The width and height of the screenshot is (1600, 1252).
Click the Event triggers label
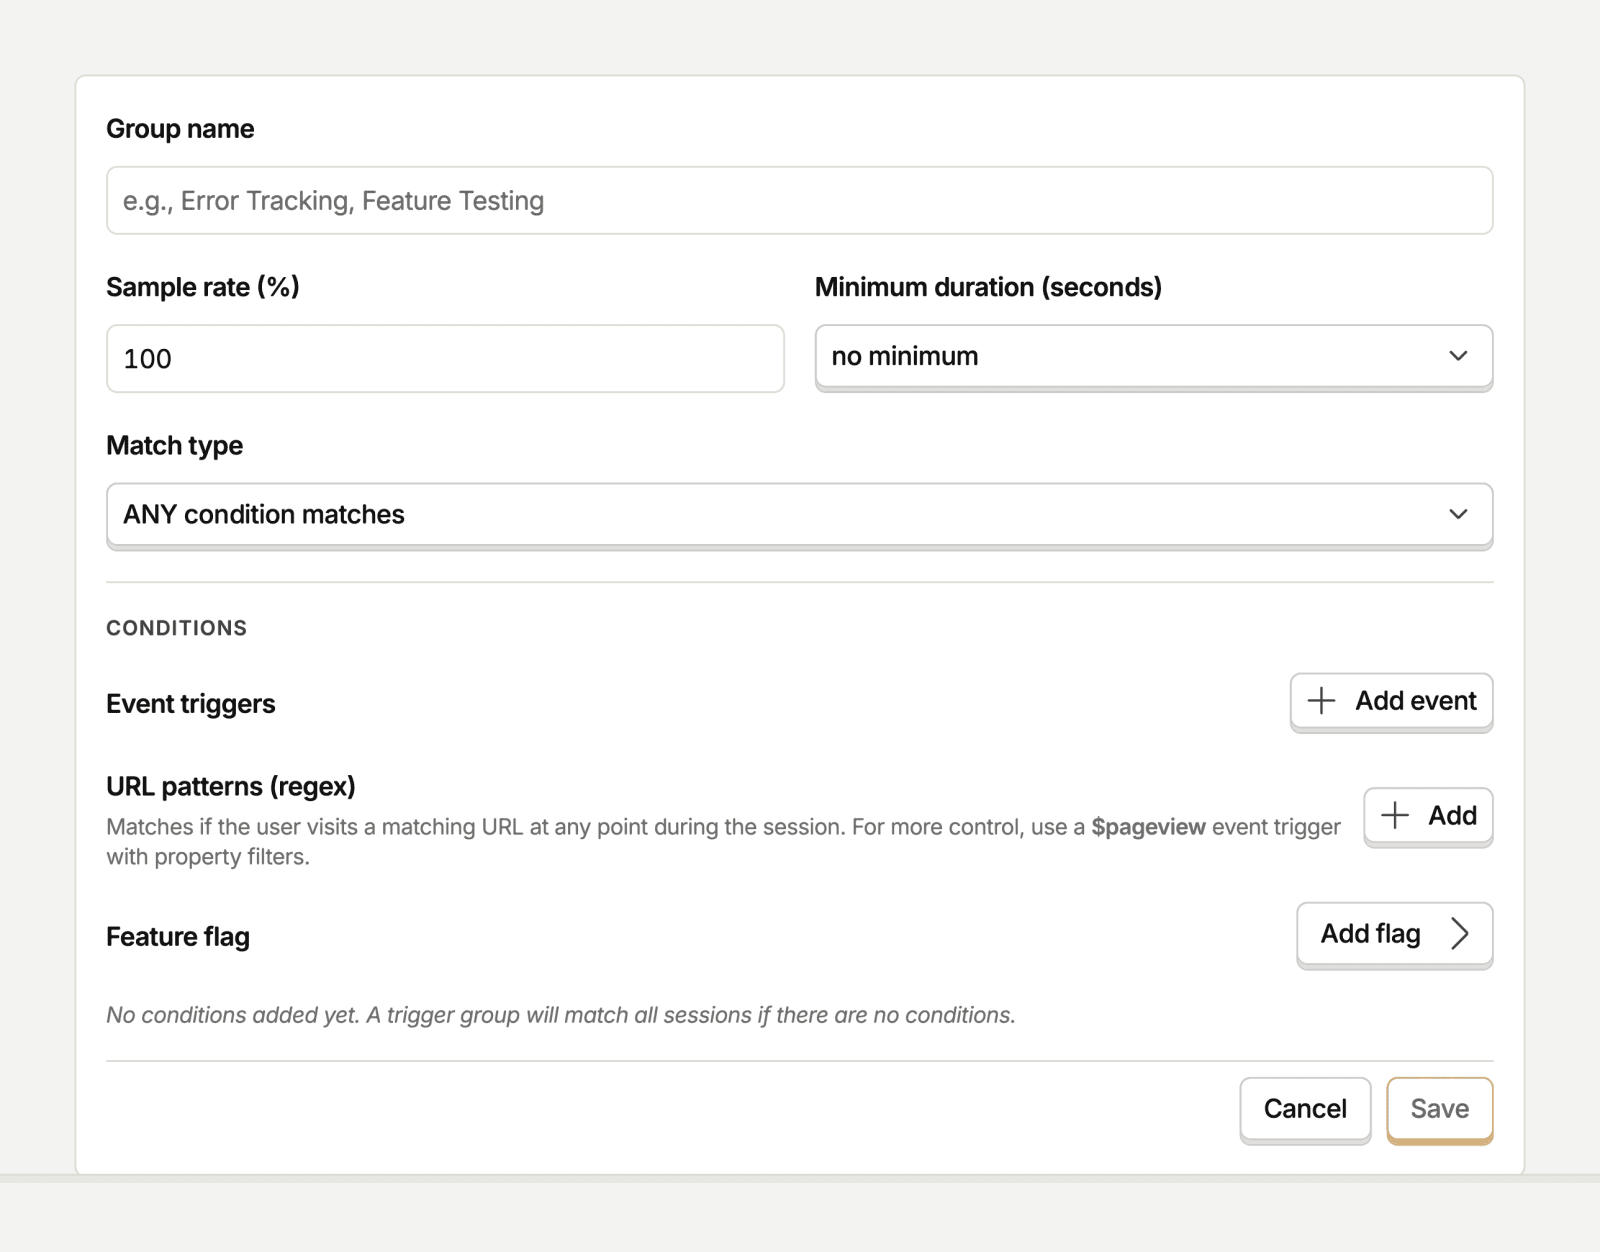pos(190,704)
